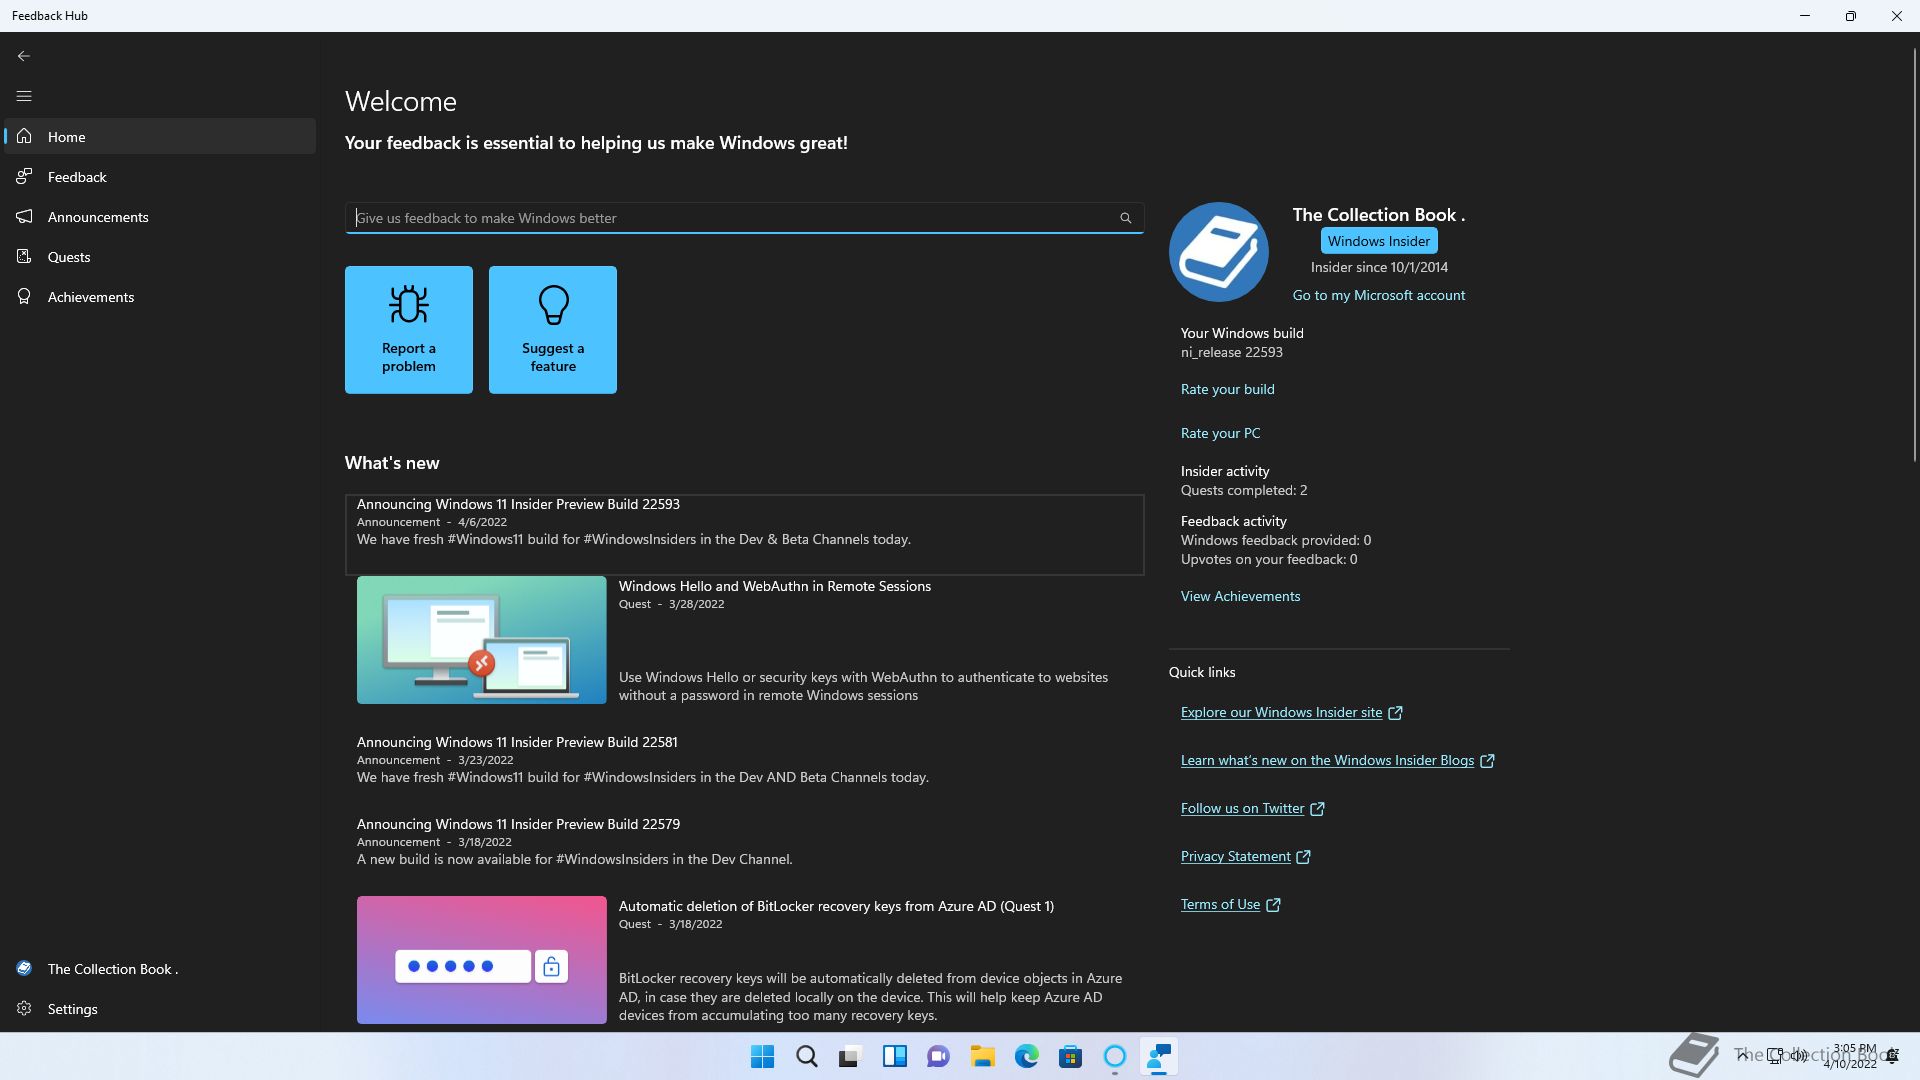Open View Achievements link
1920x1080 pixels.
coord(1241,596)
